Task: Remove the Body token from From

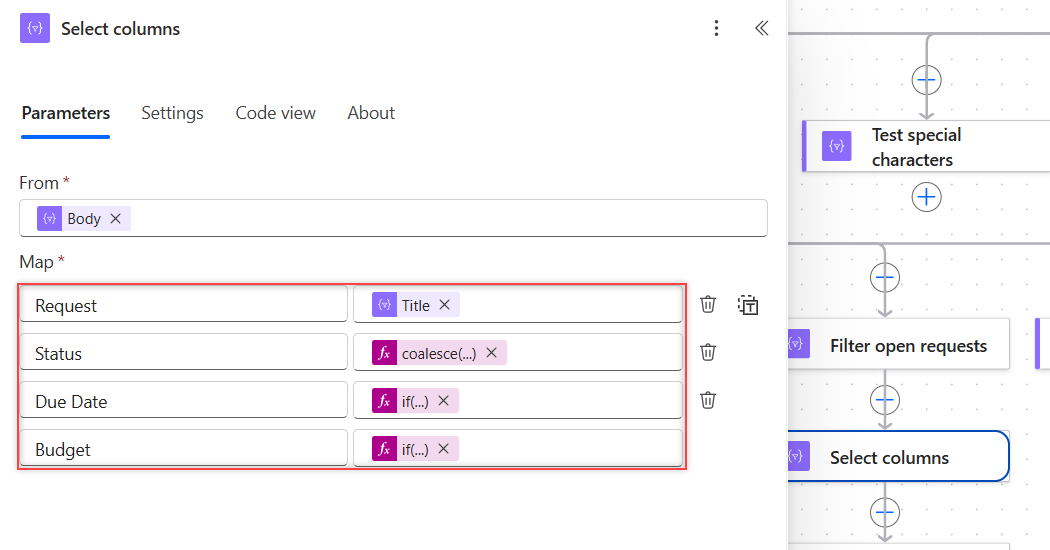Action: pos(115,218)
